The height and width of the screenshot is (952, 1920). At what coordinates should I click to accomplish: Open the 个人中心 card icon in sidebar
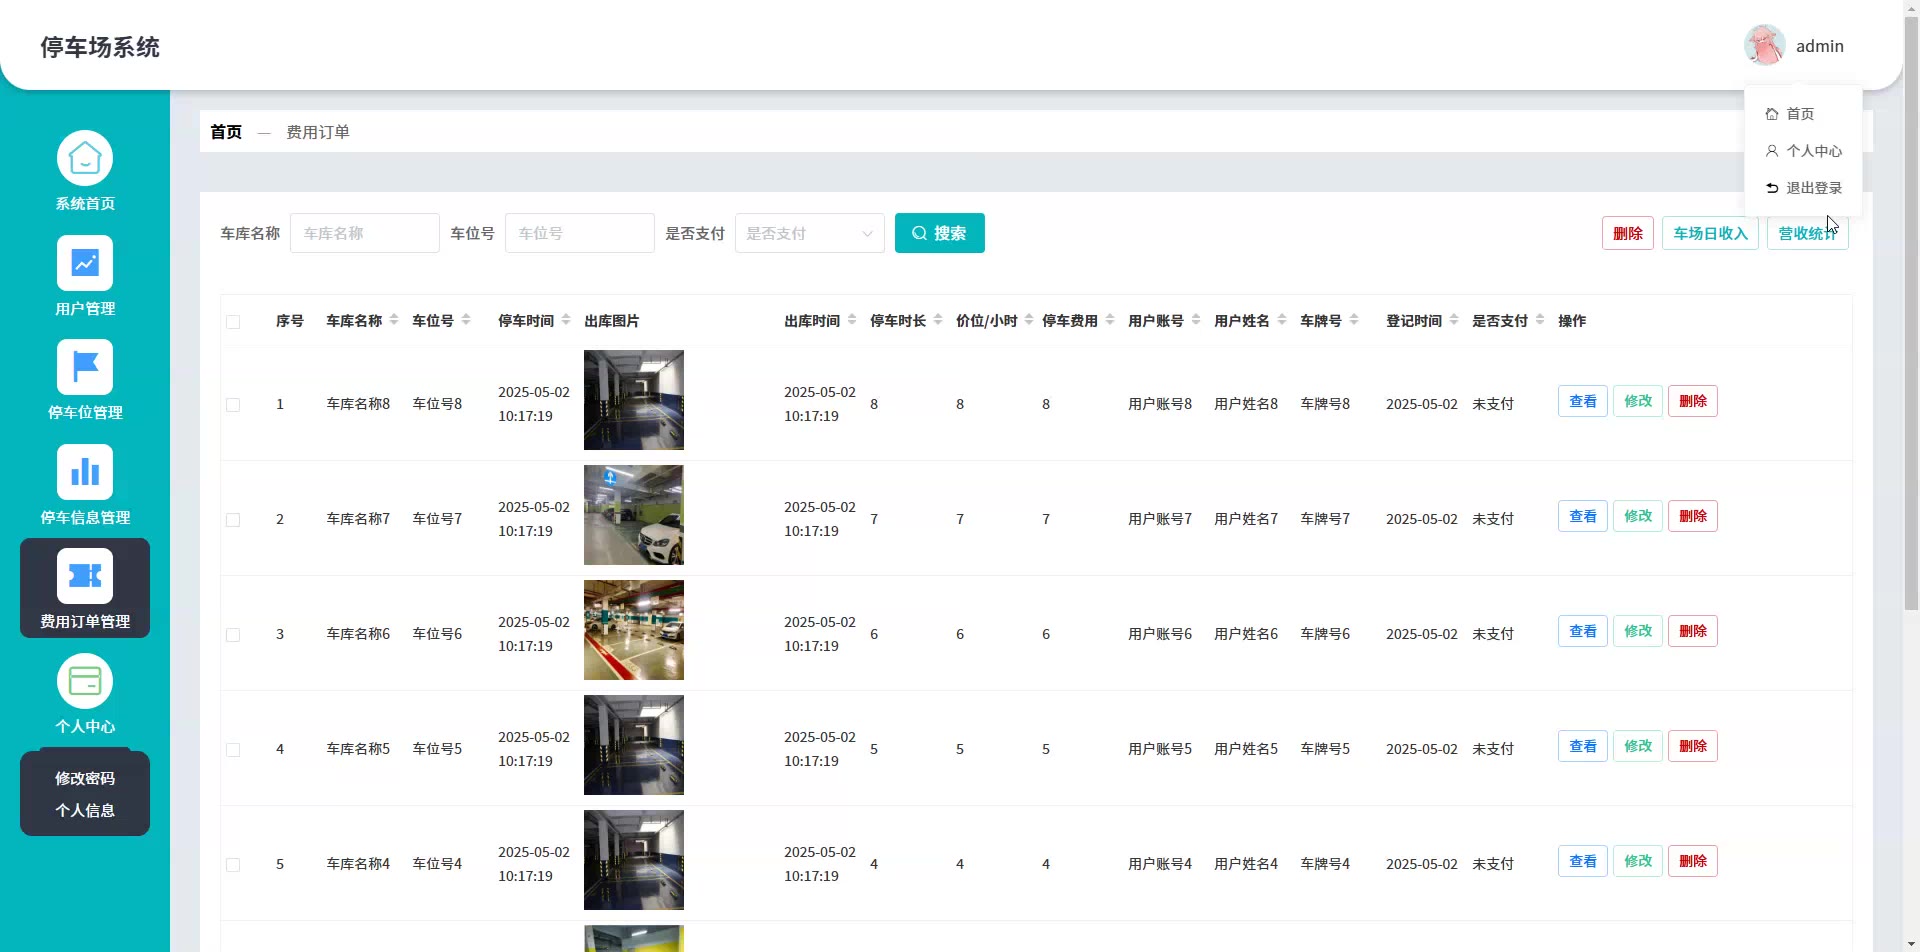pos(85,681)
